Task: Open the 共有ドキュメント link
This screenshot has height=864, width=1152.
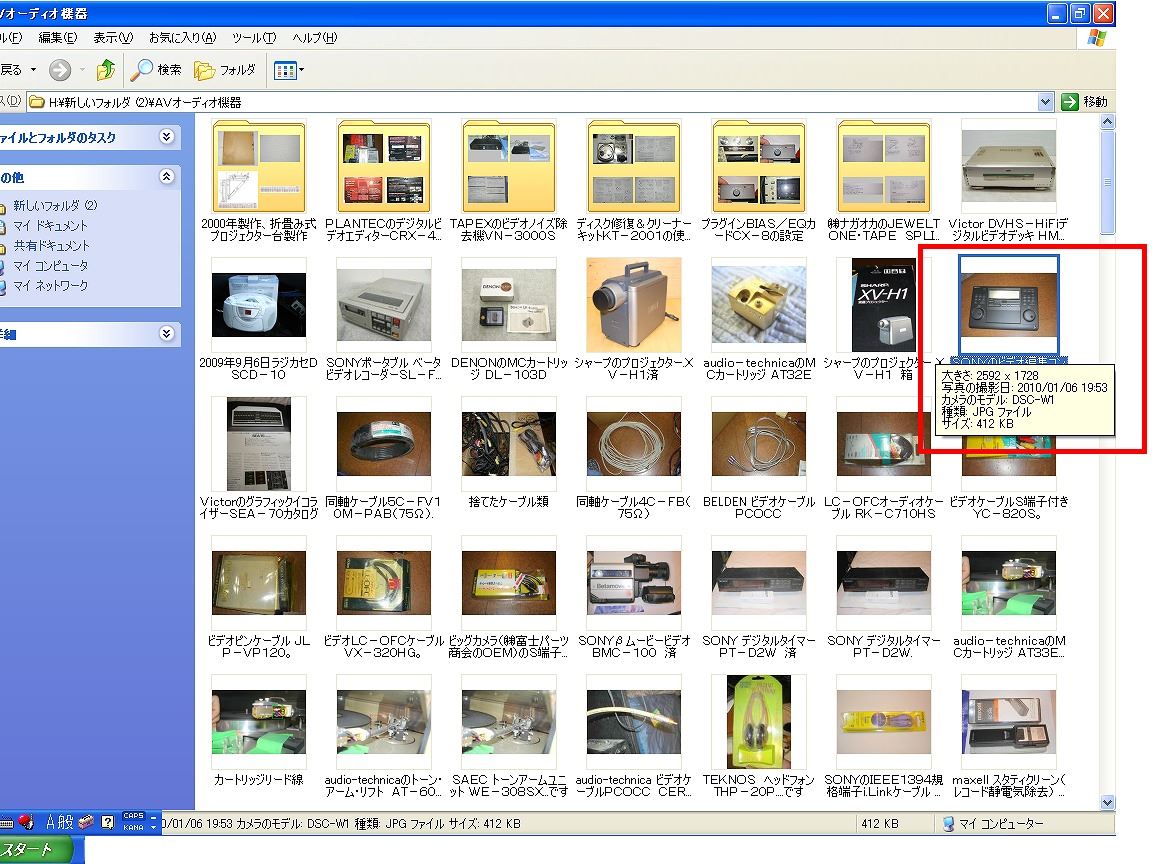Action: (x=51, y=245)
